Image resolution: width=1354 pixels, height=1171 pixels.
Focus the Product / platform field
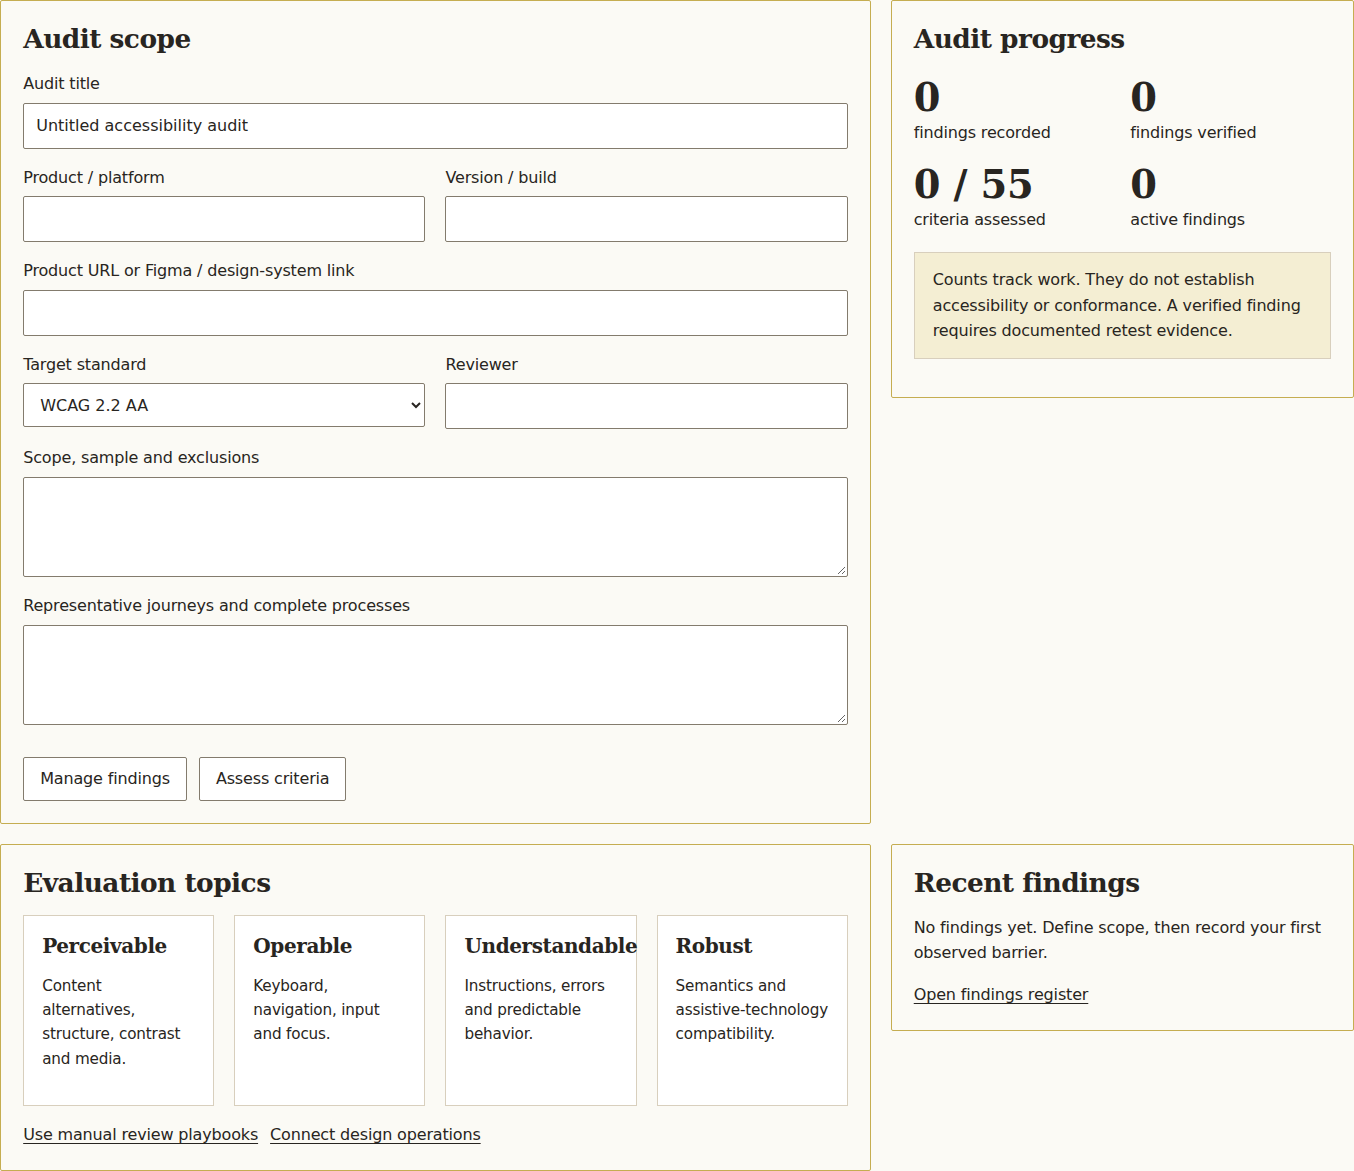224,219
